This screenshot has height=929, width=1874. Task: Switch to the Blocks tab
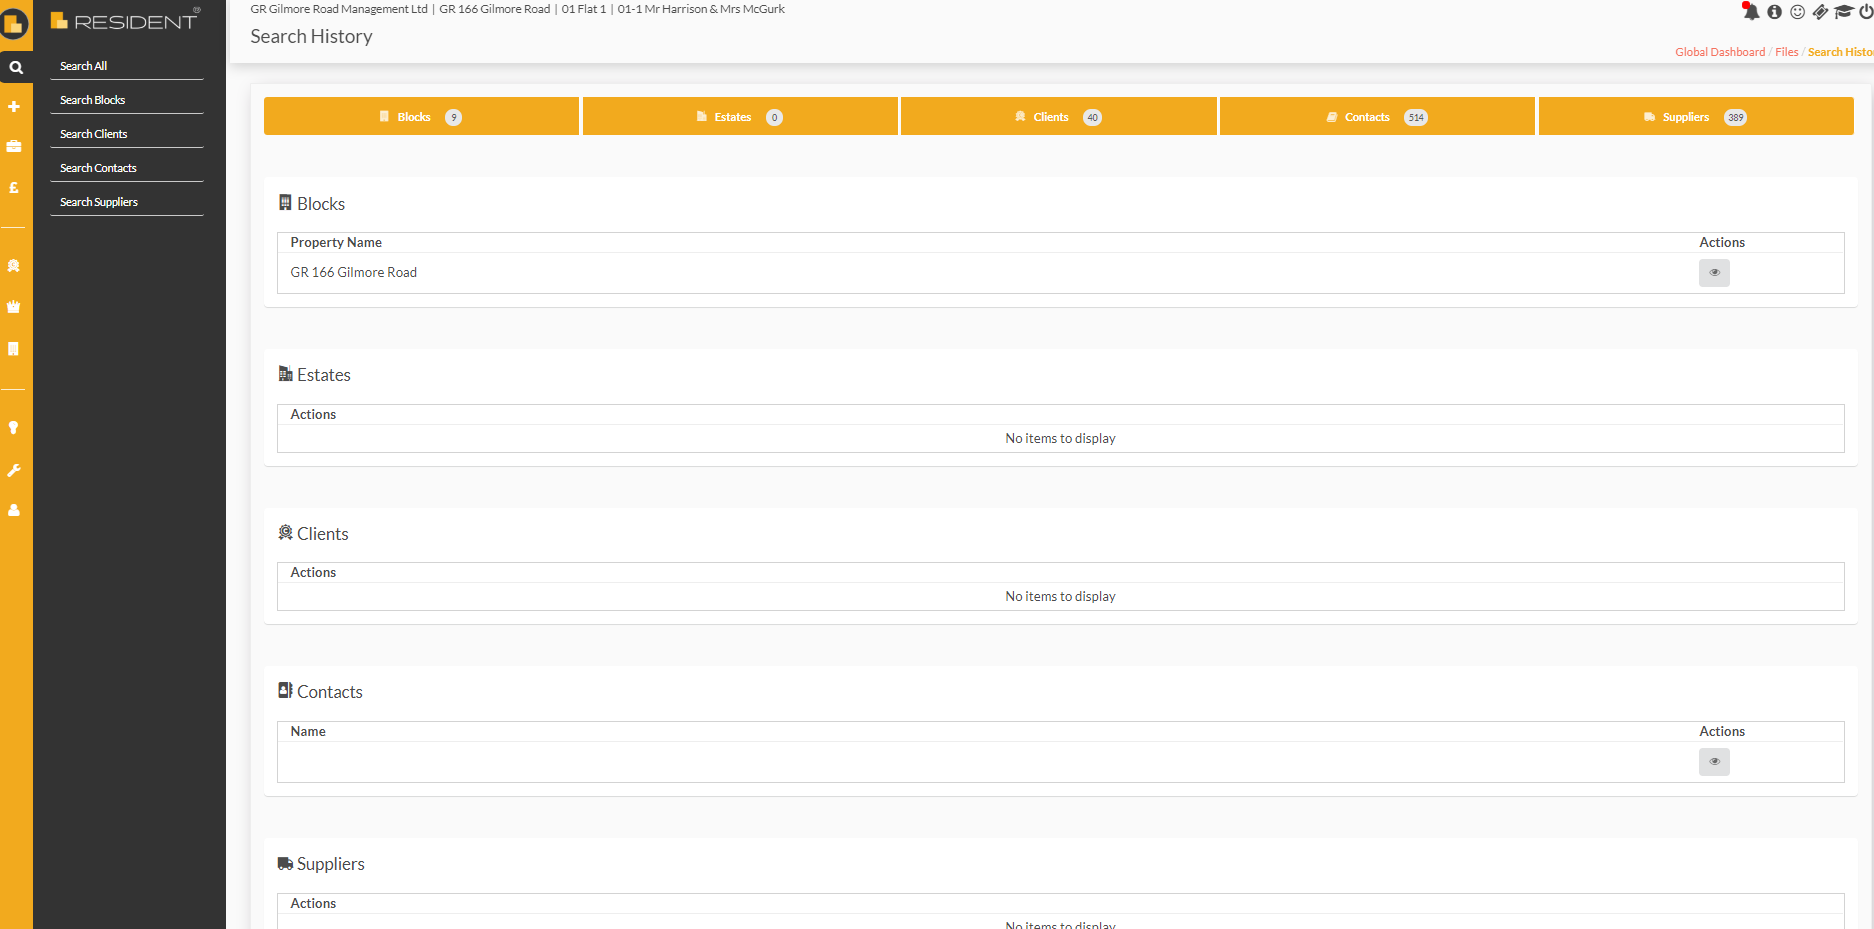421,116
